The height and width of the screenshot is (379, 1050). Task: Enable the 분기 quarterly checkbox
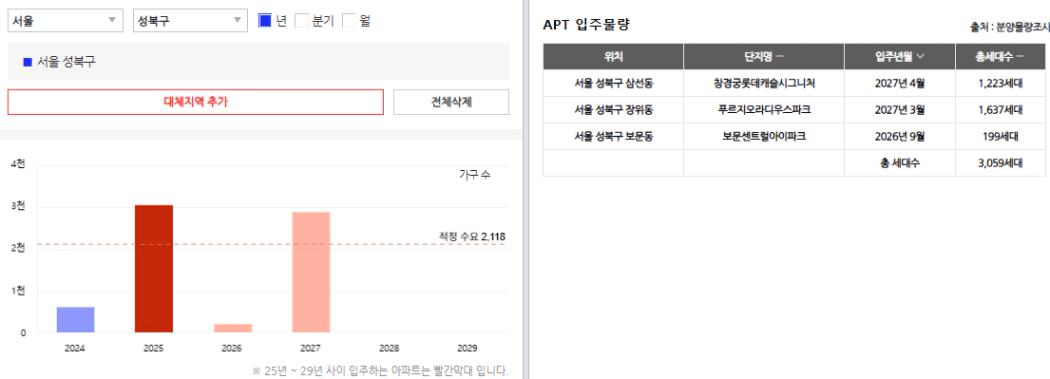pos(302,21)
